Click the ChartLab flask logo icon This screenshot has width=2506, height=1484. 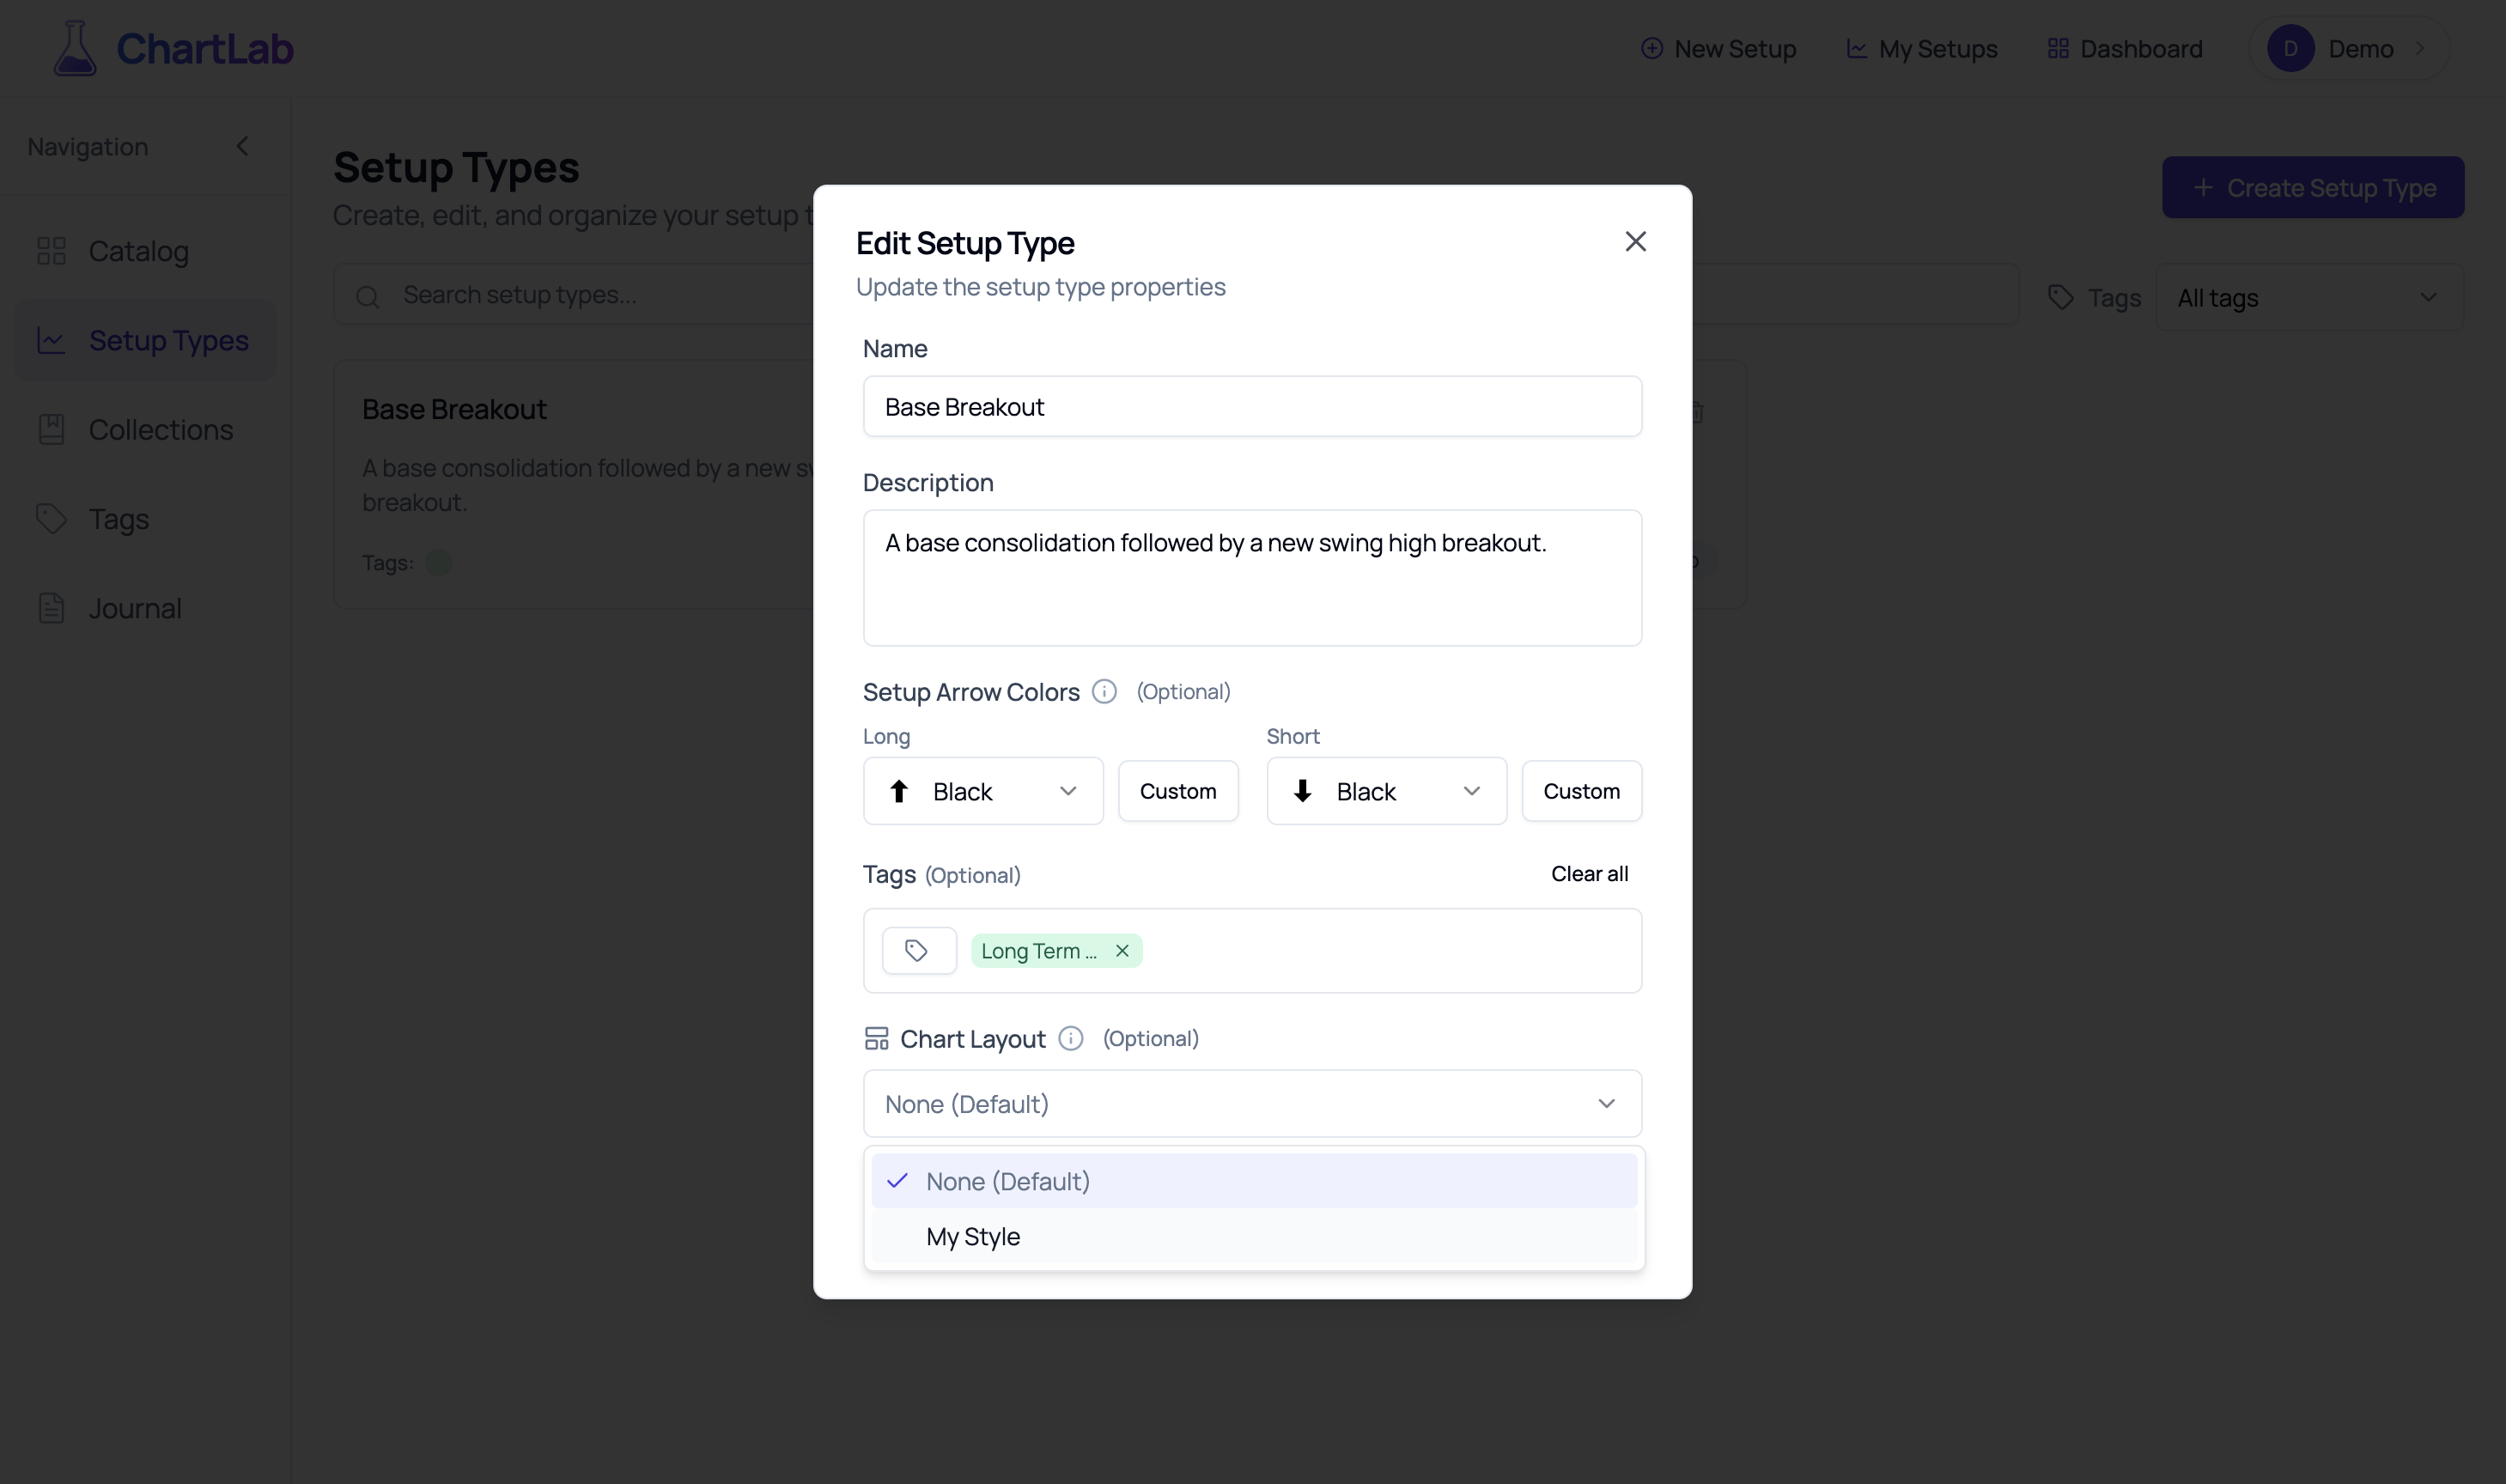(75, 48)
